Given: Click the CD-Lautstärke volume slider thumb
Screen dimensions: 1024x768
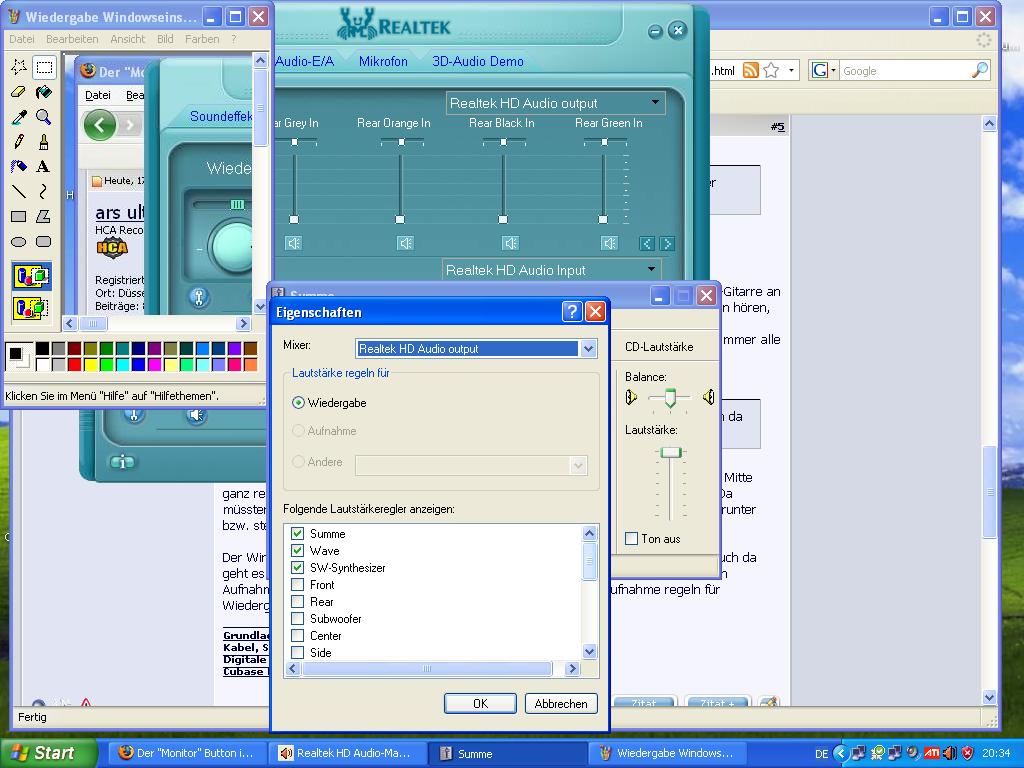Looking at the screenshot, I should pyautogui.click(x=670, y=453).
